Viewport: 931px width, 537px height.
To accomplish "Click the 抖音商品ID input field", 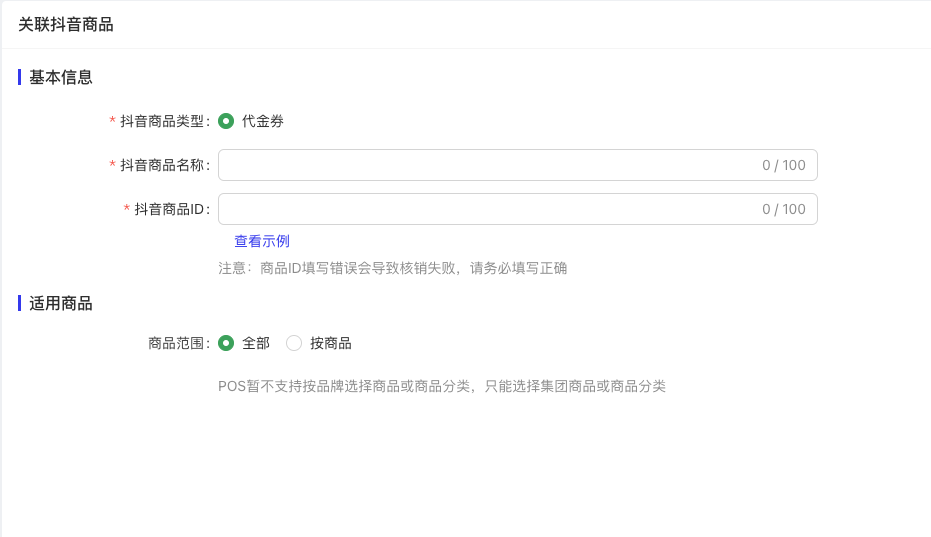I will 518,209.
